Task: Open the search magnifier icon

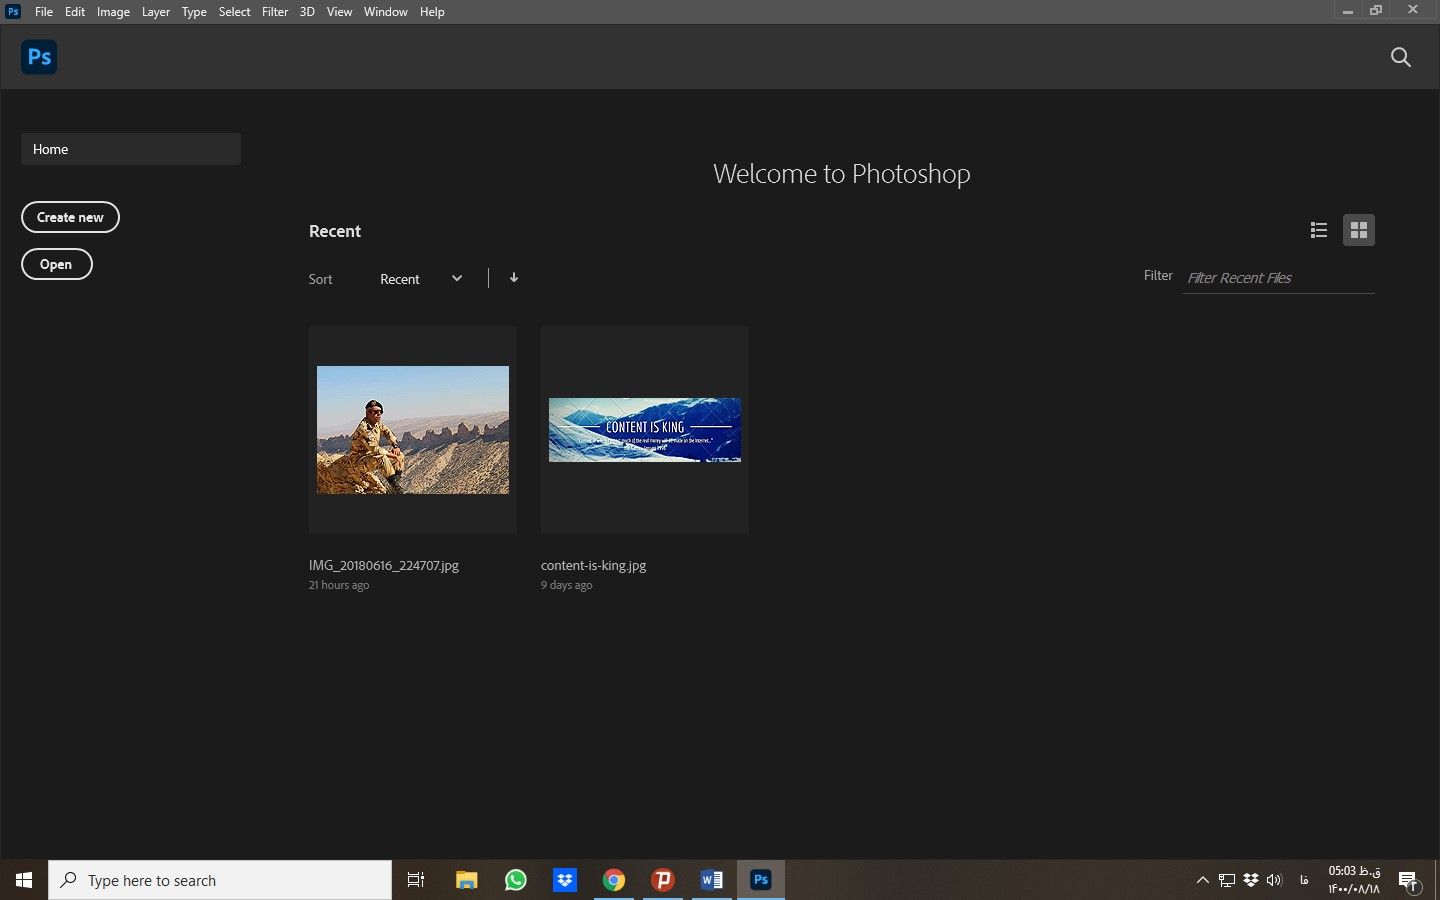Action: tap(1401, 57)
